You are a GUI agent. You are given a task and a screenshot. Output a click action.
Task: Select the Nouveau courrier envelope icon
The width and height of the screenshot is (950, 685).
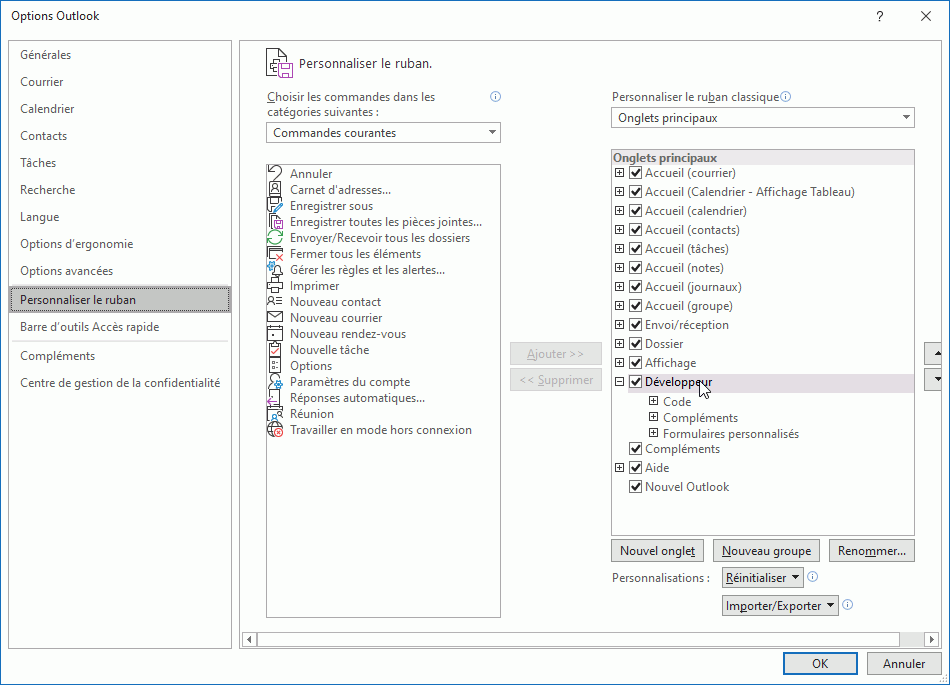(275, 317)
